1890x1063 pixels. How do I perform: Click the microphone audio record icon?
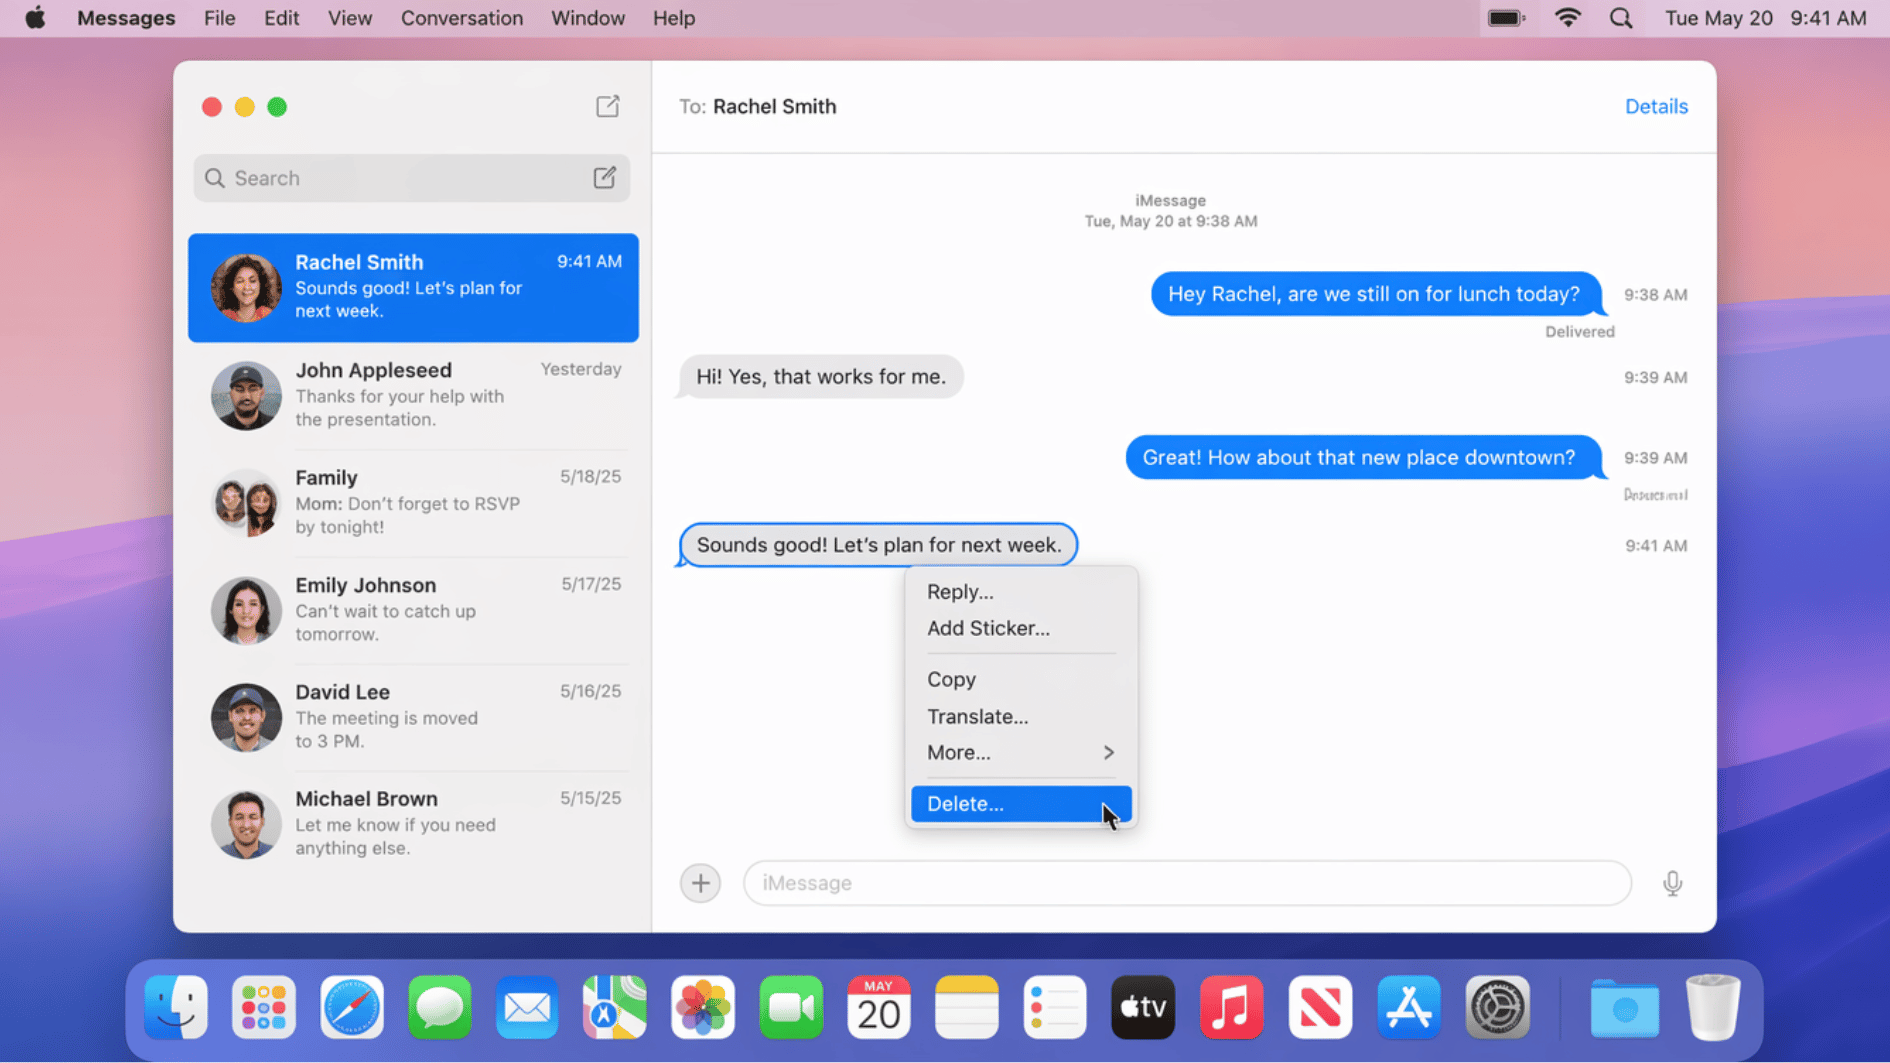(1672, 883)
